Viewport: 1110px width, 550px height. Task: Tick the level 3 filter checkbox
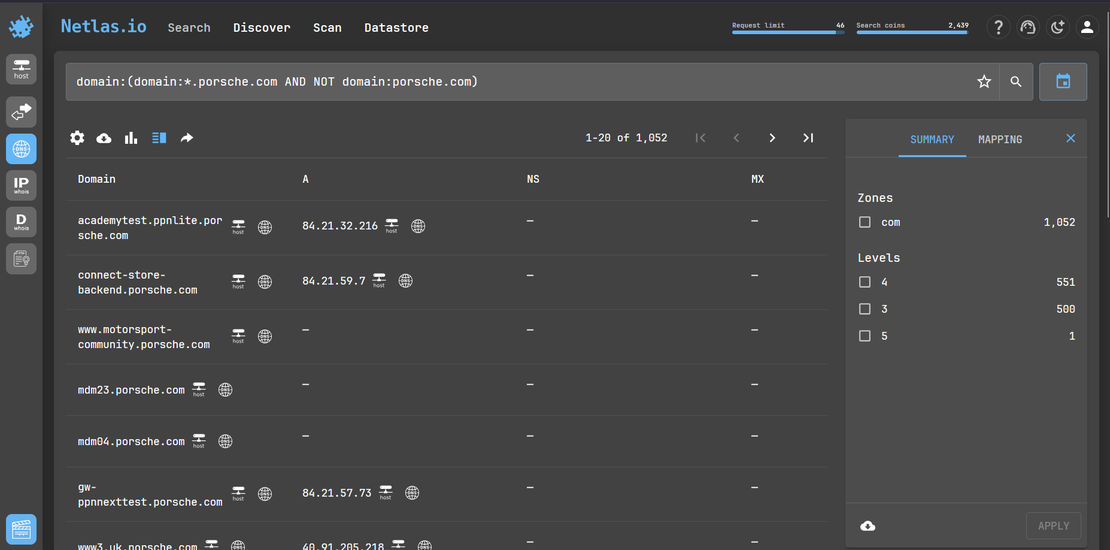coord(865,309)
